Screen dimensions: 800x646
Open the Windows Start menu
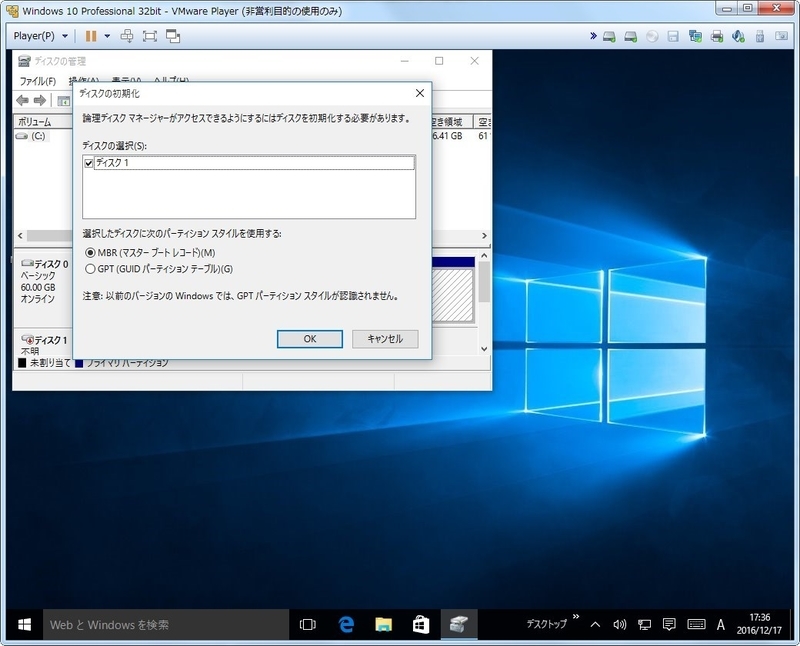coord(24,625)
